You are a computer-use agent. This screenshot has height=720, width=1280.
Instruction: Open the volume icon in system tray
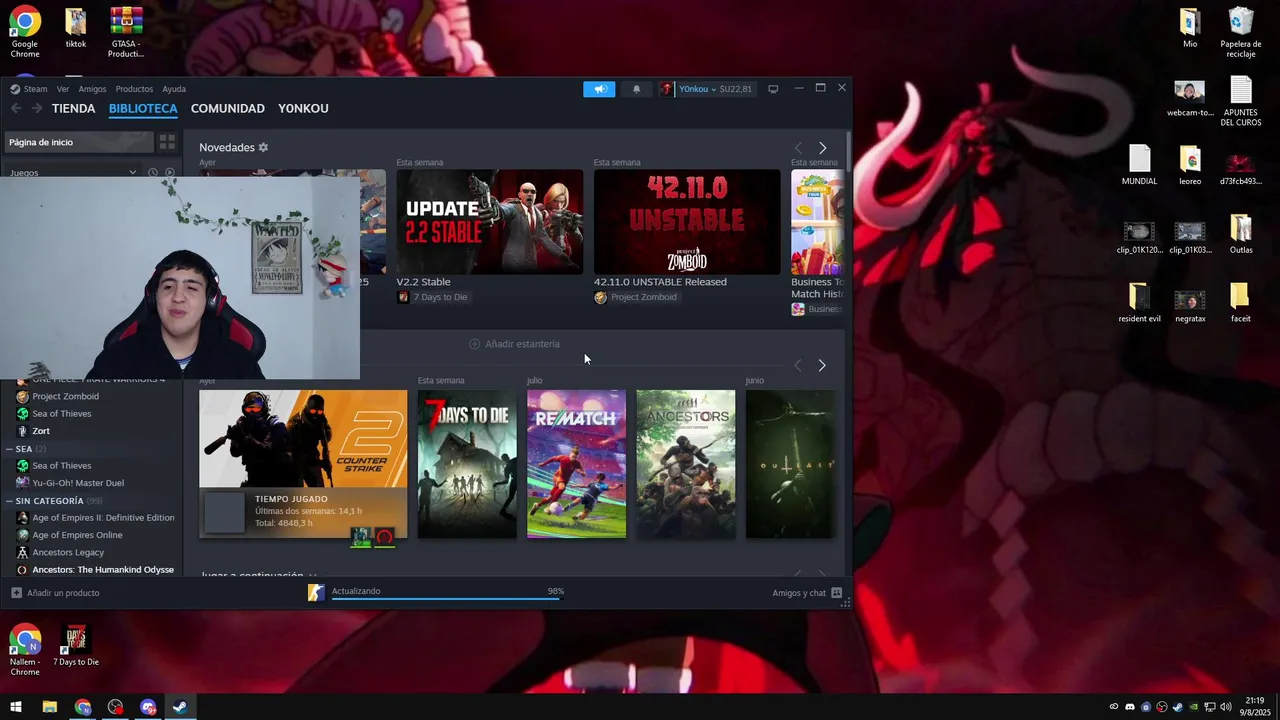tap(1226, 707)
